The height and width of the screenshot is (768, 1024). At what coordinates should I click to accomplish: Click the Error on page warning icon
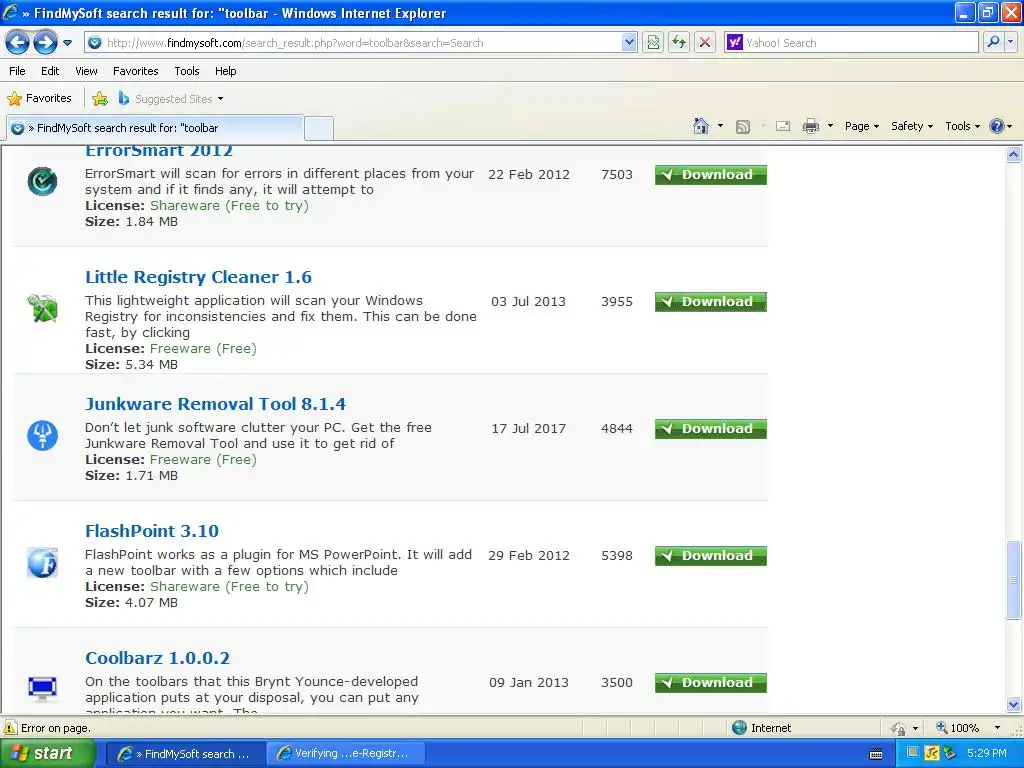coord(10,728)
